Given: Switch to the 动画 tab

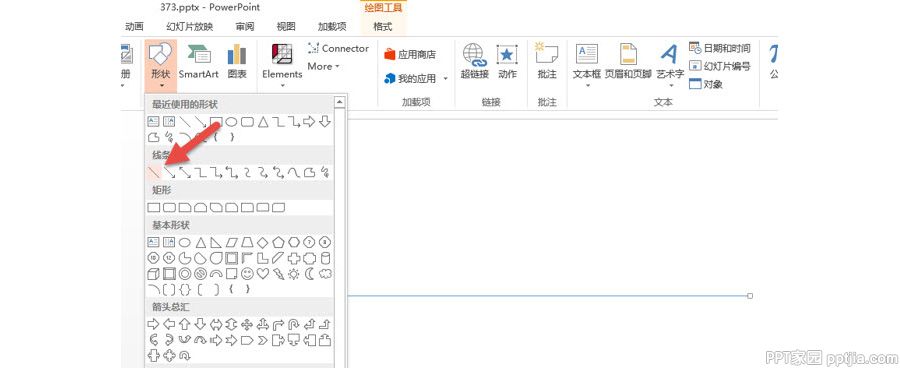Looking at the screenshot, I should (134, 26).
